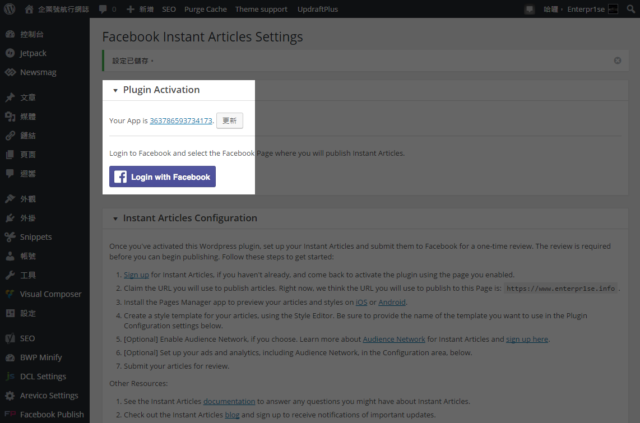Open Theme support in admin bar
The height and width of the screenshot is (423, 640).
[261, 9]
